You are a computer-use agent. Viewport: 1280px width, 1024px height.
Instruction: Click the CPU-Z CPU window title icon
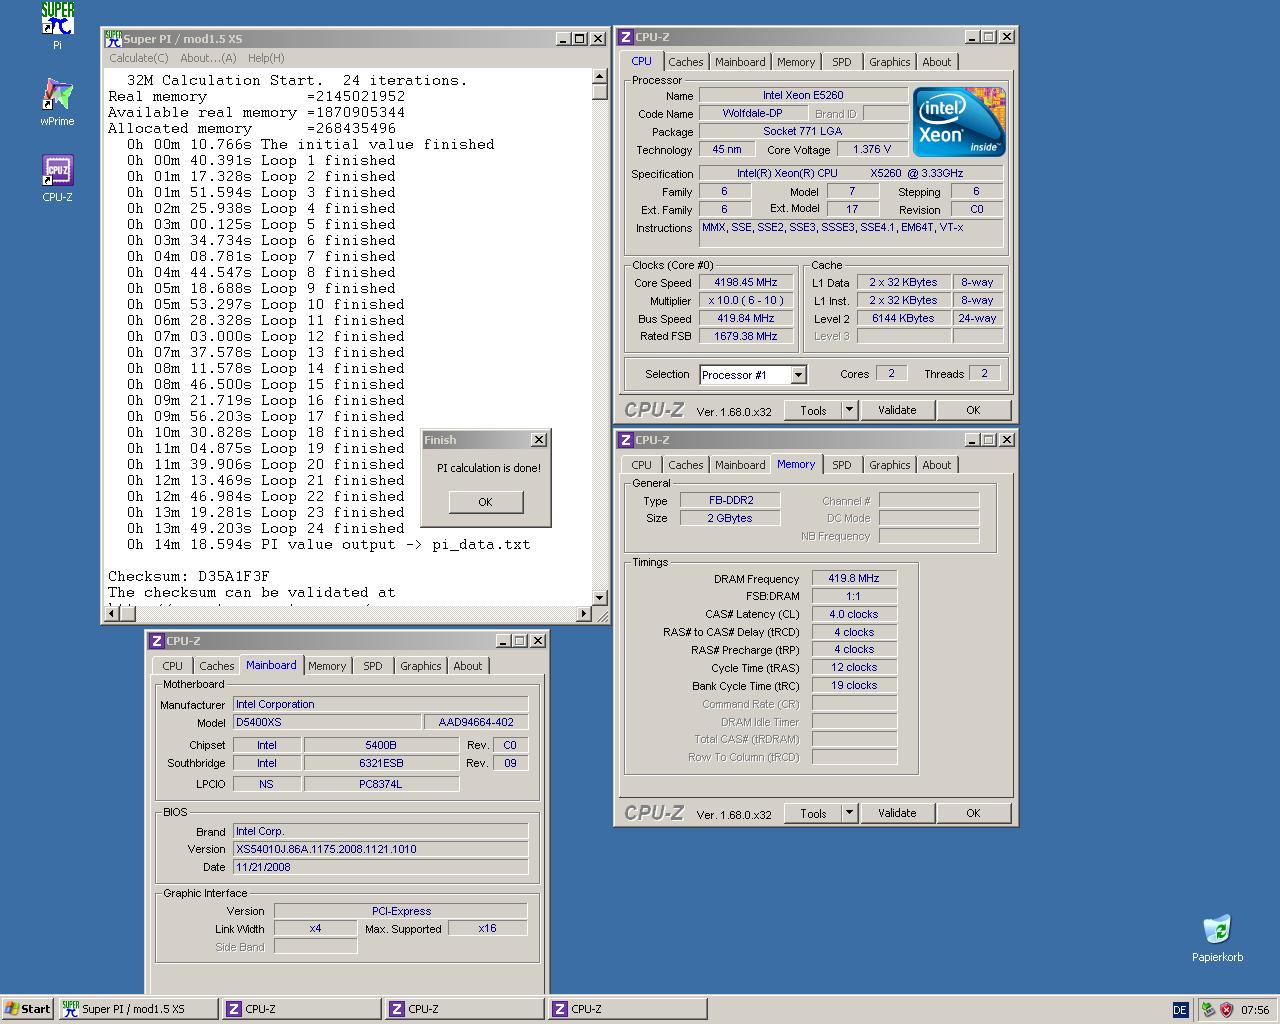tap(625, 37)
